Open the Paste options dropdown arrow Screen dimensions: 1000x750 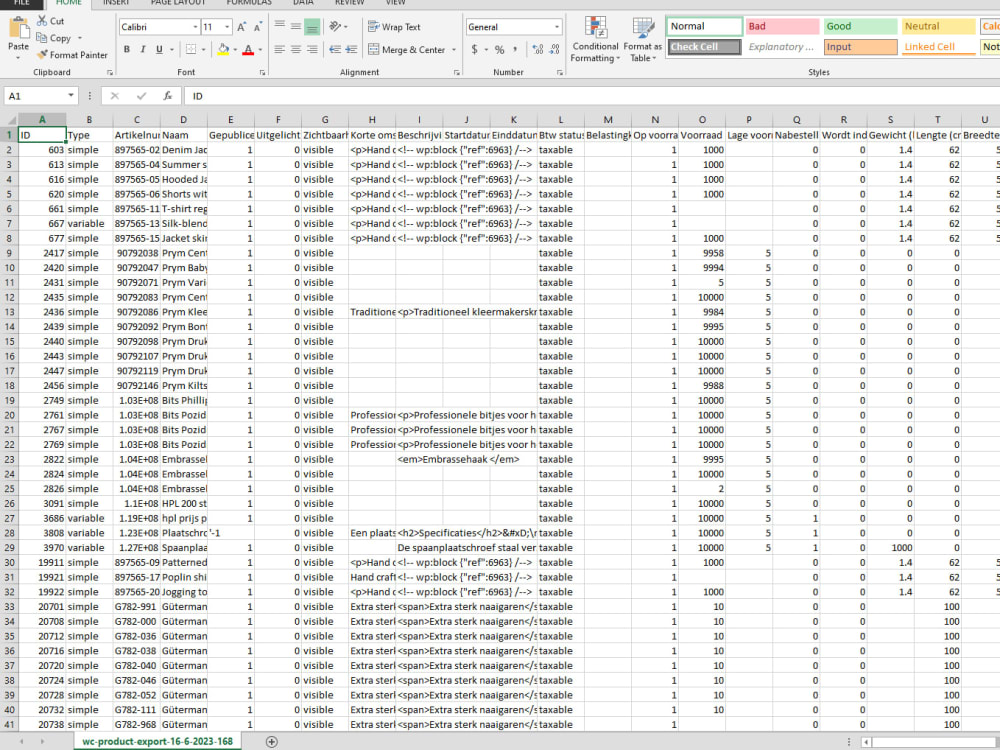(x=18, y=58)
